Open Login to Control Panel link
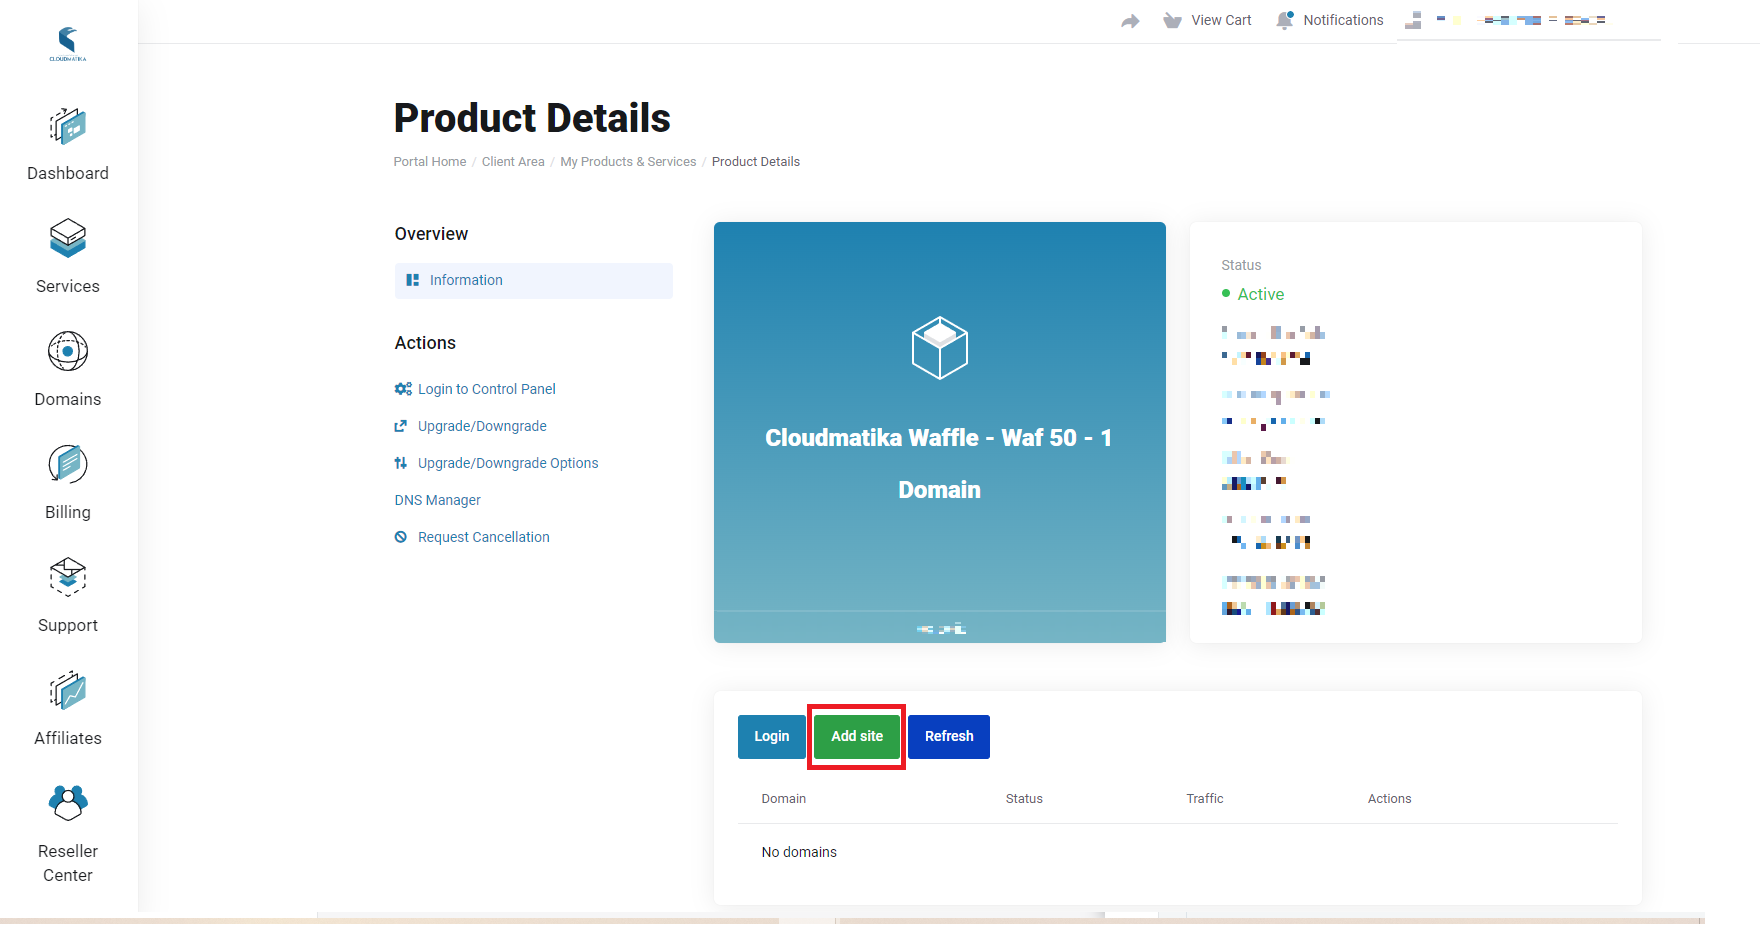The height and width of the screenshot is (932, 1760). pyautogui.click(x=487, y=389)
